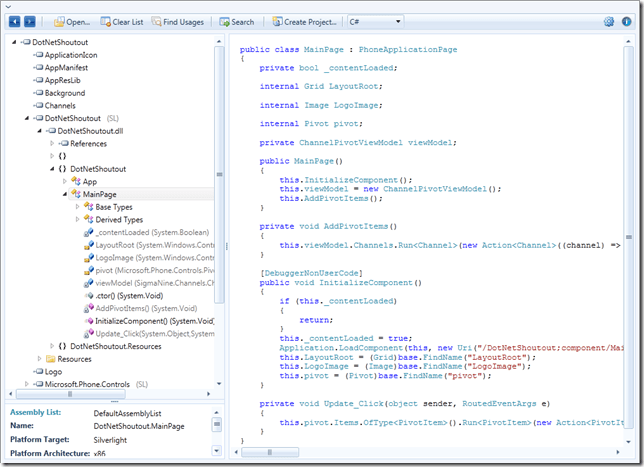Select the Logo tree node
Image resolution: width=644 pixels, height=467 pixels.
[53, 372]
